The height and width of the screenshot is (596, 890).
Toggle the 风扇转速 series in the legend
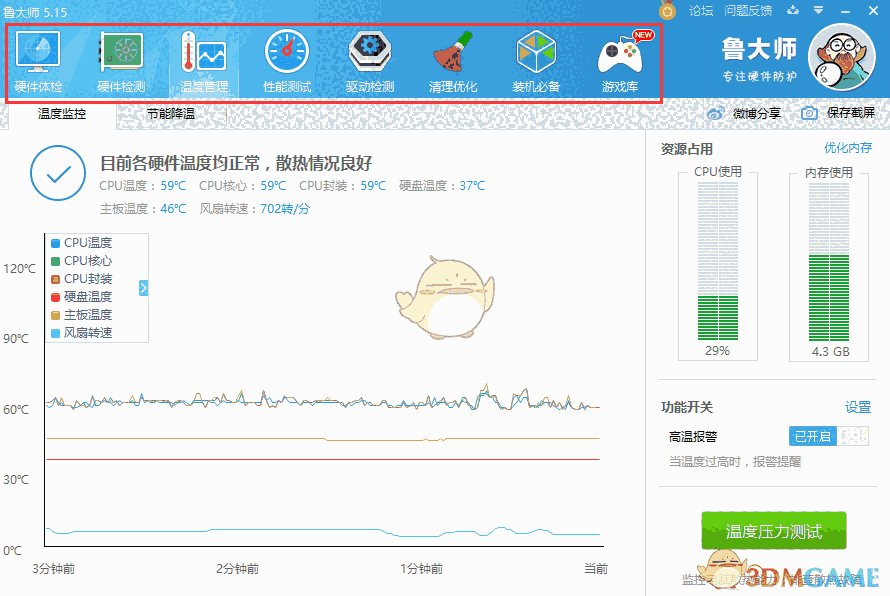(x=88, y=332)
